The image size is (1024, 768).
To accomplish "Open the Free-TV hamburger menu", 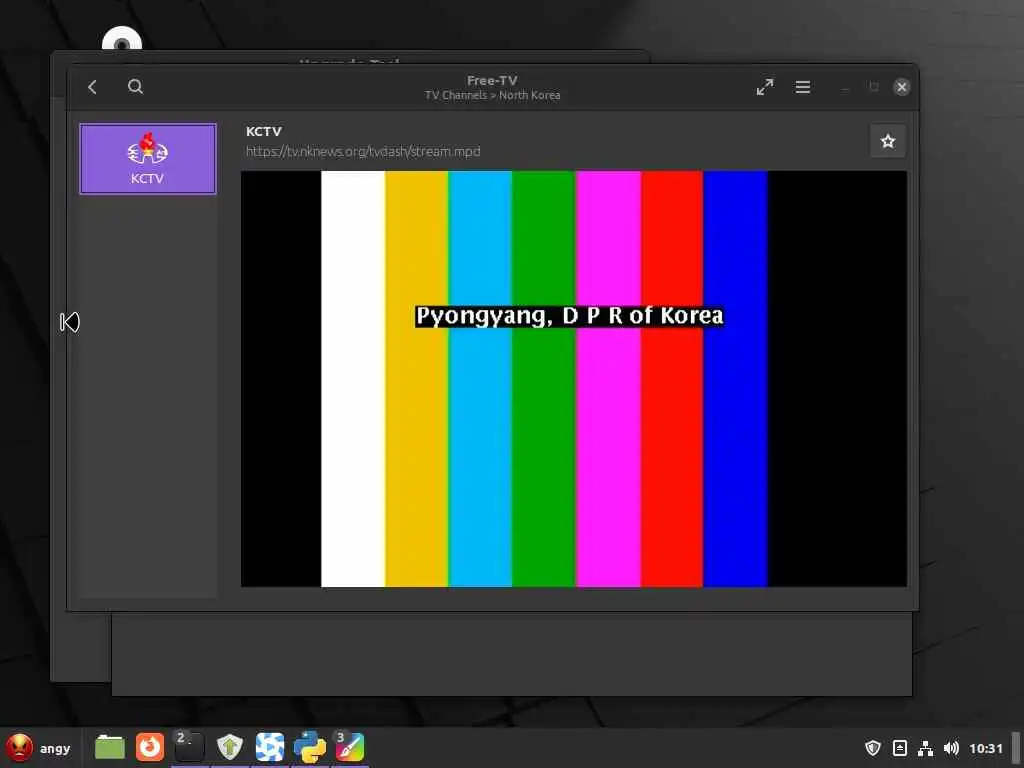I will [803, 87].
